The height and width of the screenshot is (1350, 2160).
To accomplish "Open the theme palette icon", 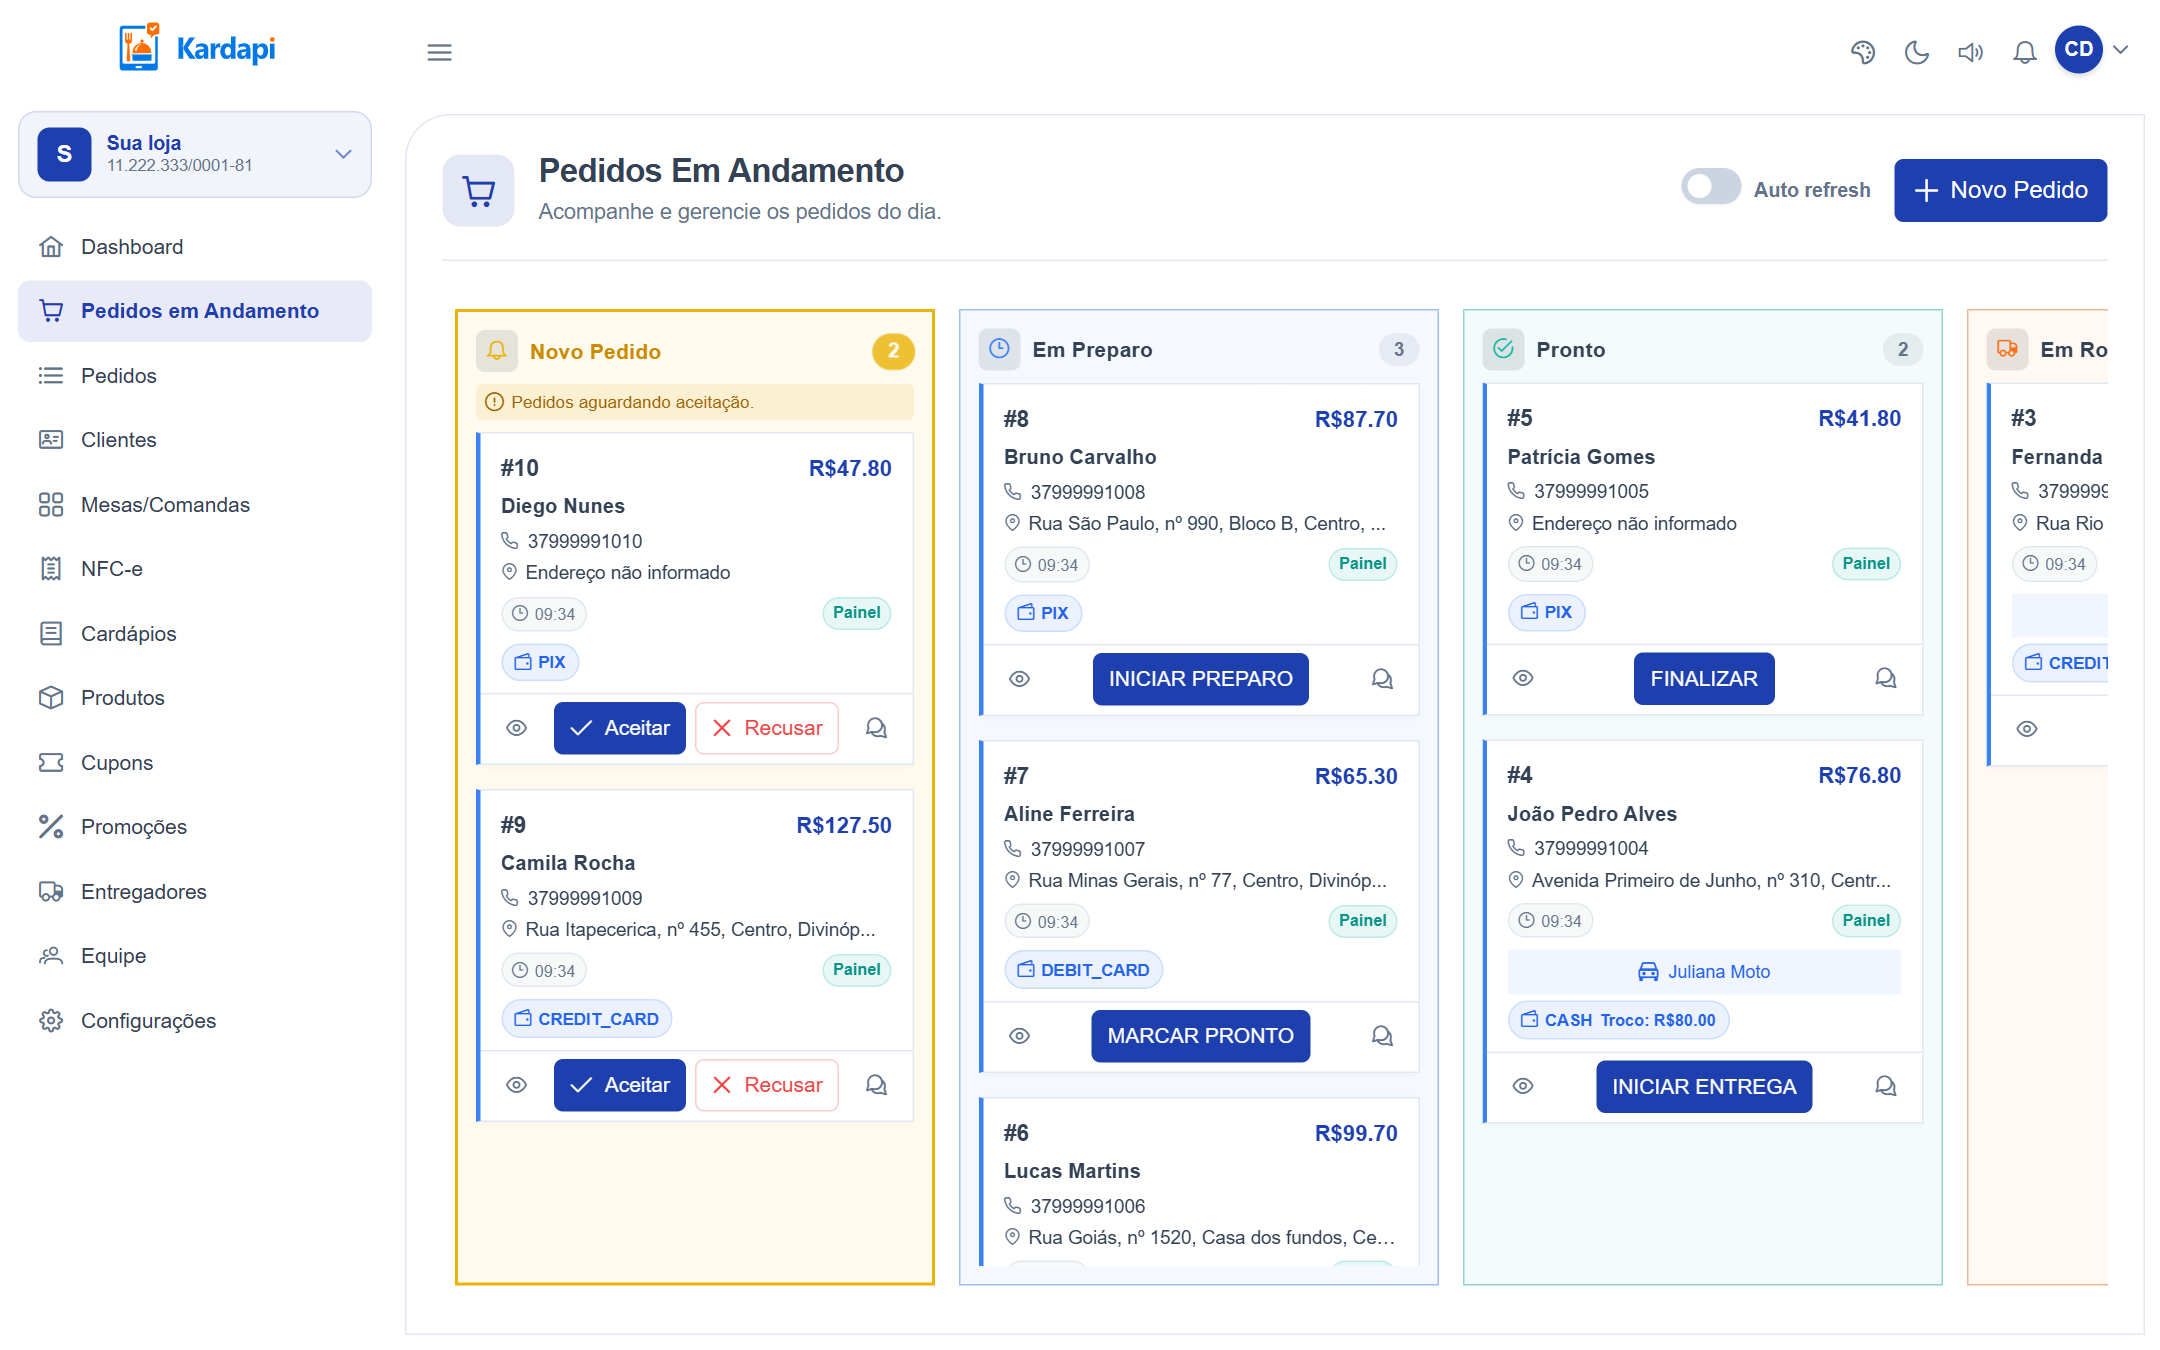I will [1862, 52].
